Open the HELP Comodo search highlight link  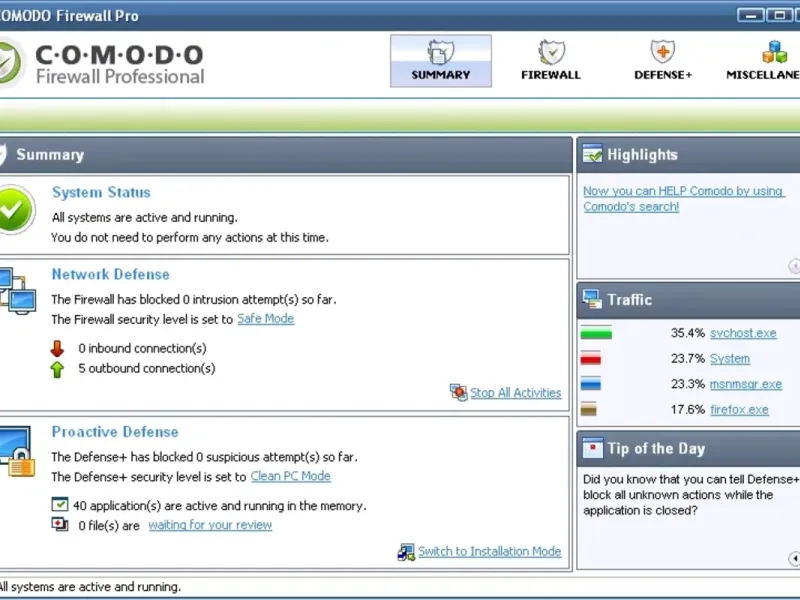[684, 198]
